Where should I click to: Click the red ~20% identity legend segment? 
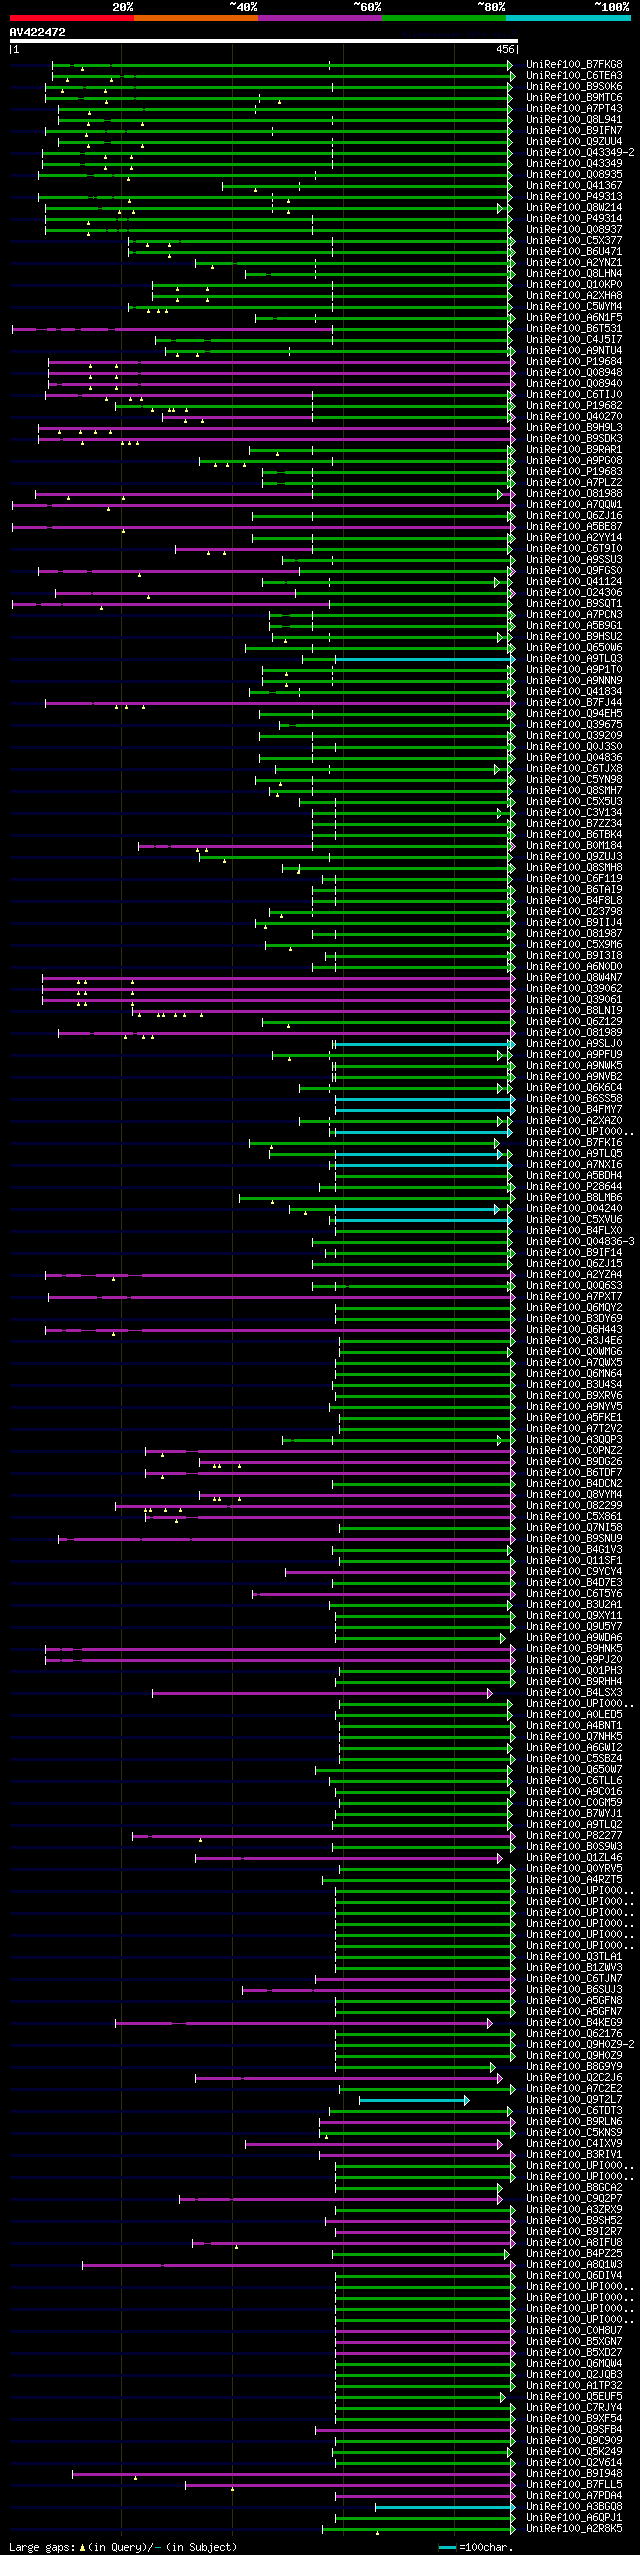(72, 18)
